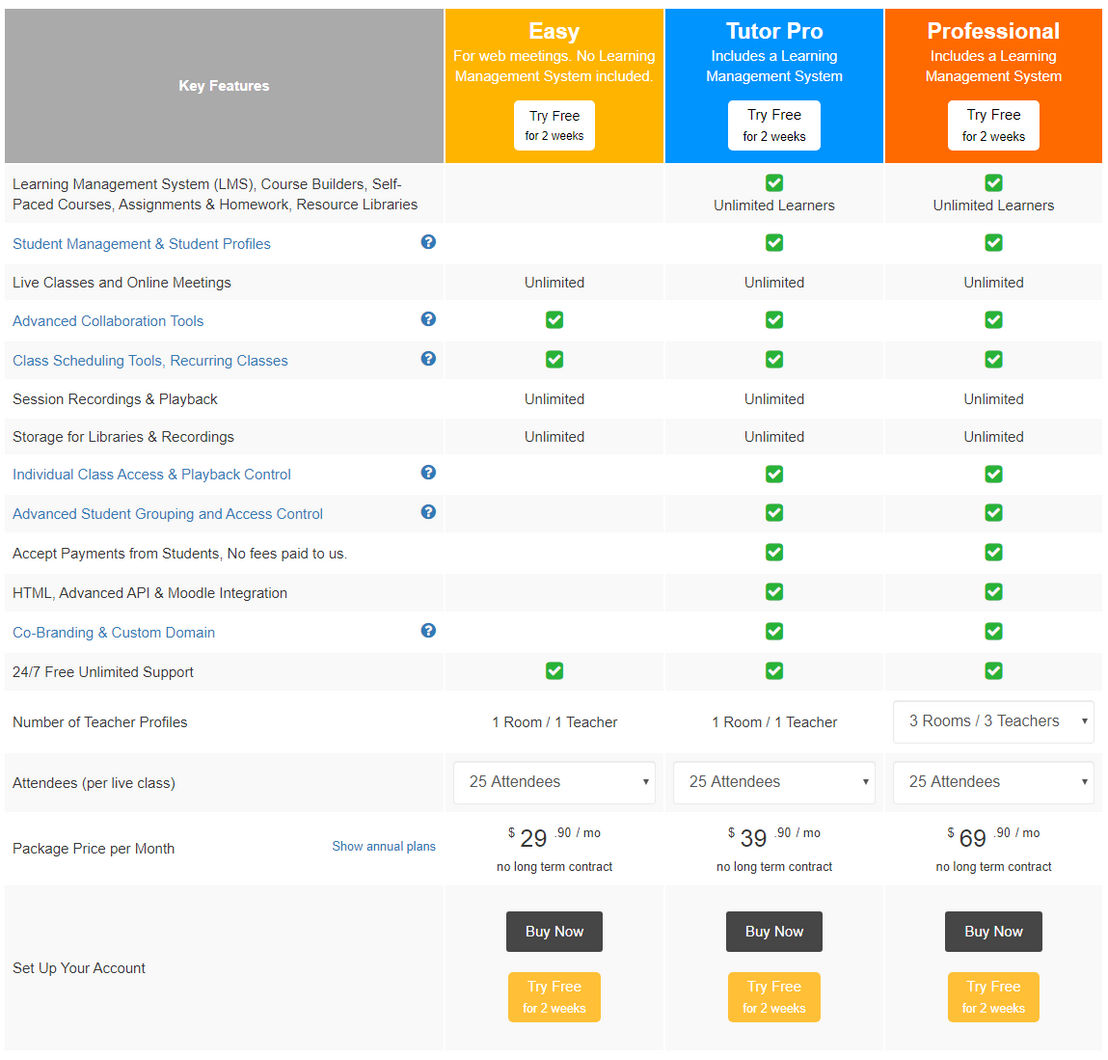Click the Easy plan title heading
The height and width of the screenshot is (1060, 1108).
tap(555, 31)
